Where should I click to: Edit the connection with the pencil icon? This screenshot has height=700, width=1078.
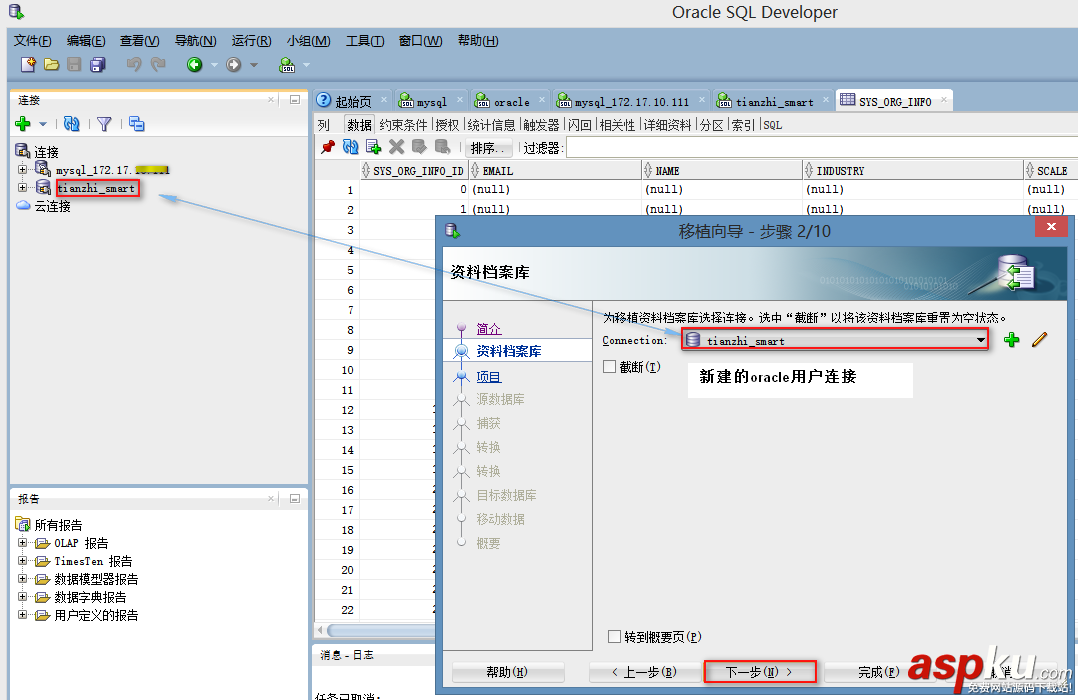[x=1040, y=339]
